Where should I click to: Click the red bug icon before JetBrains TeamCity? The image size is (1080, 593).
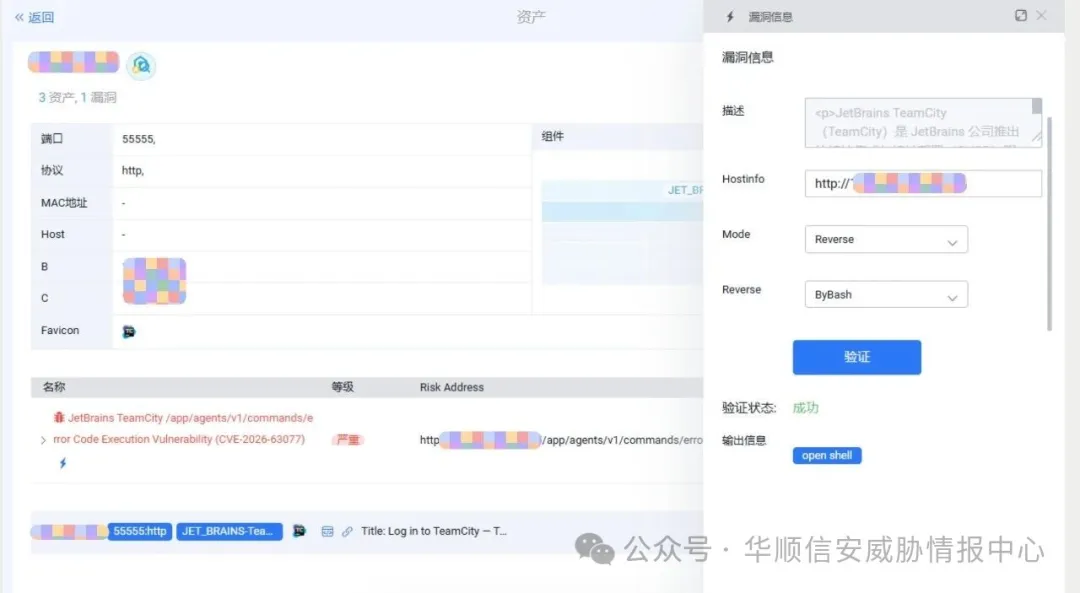tap(59, 417)
